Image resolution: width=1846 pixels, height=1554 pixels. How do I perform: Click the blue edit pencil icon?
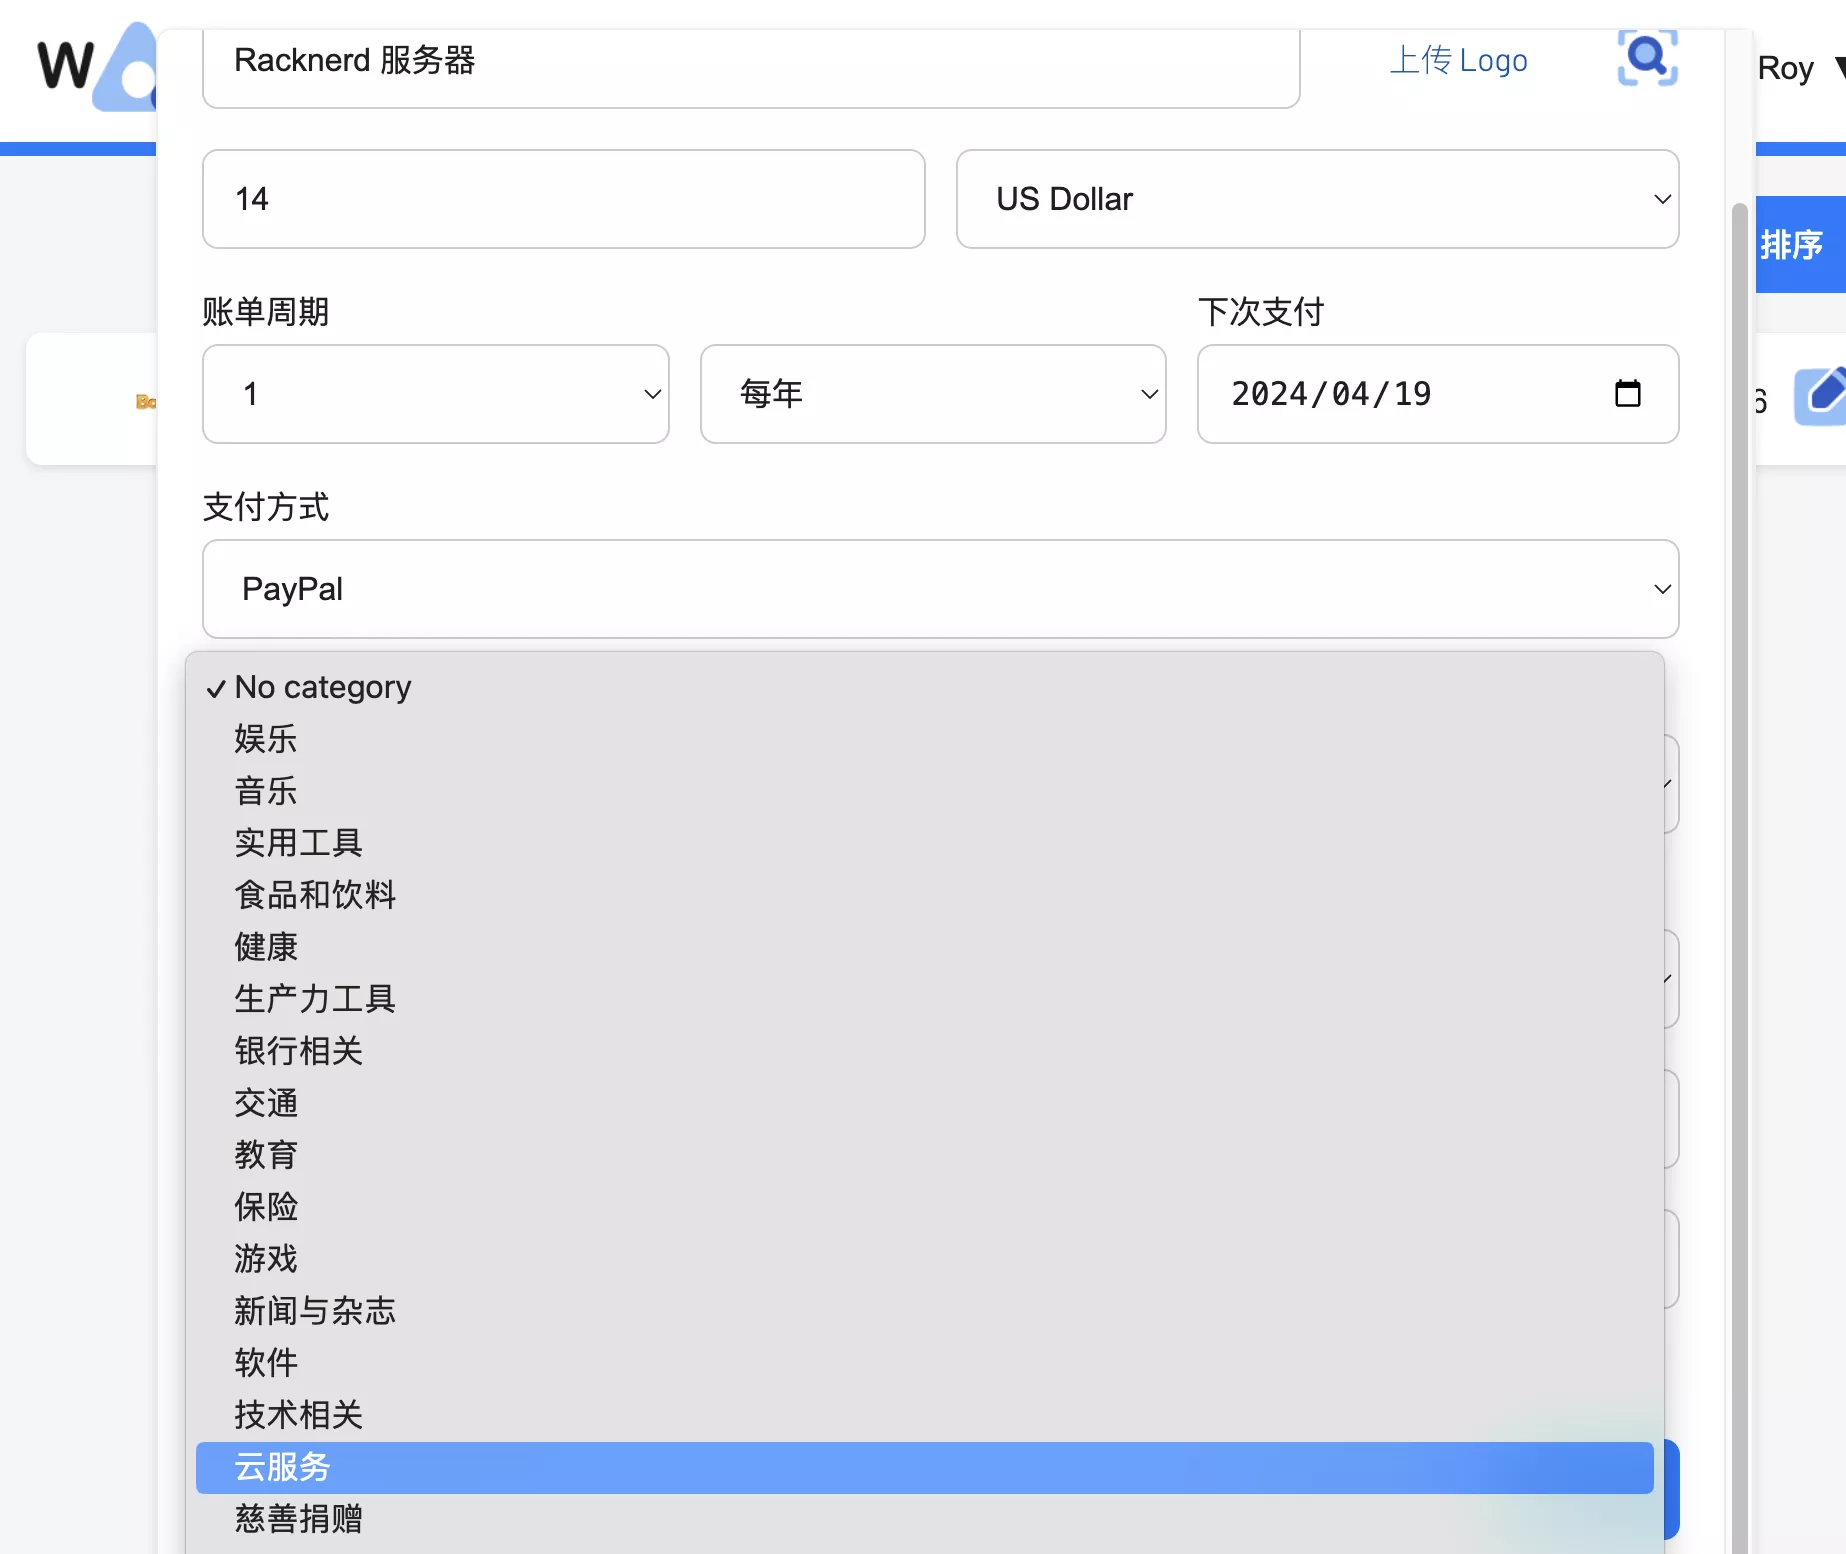[x=1822, y=395]
